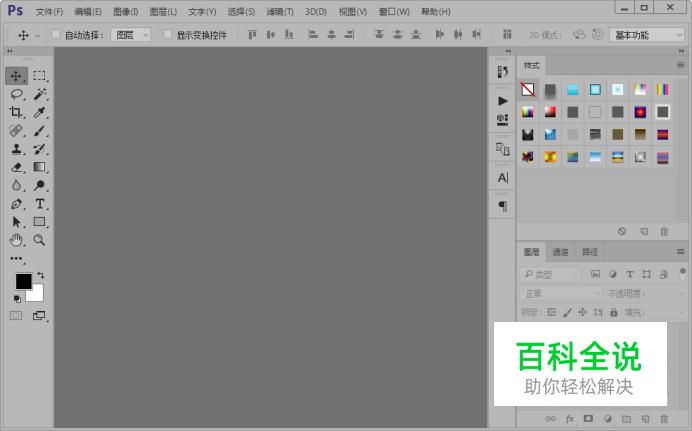Pick the Pen tool
692x431 pixels.
tap(16, 204)
